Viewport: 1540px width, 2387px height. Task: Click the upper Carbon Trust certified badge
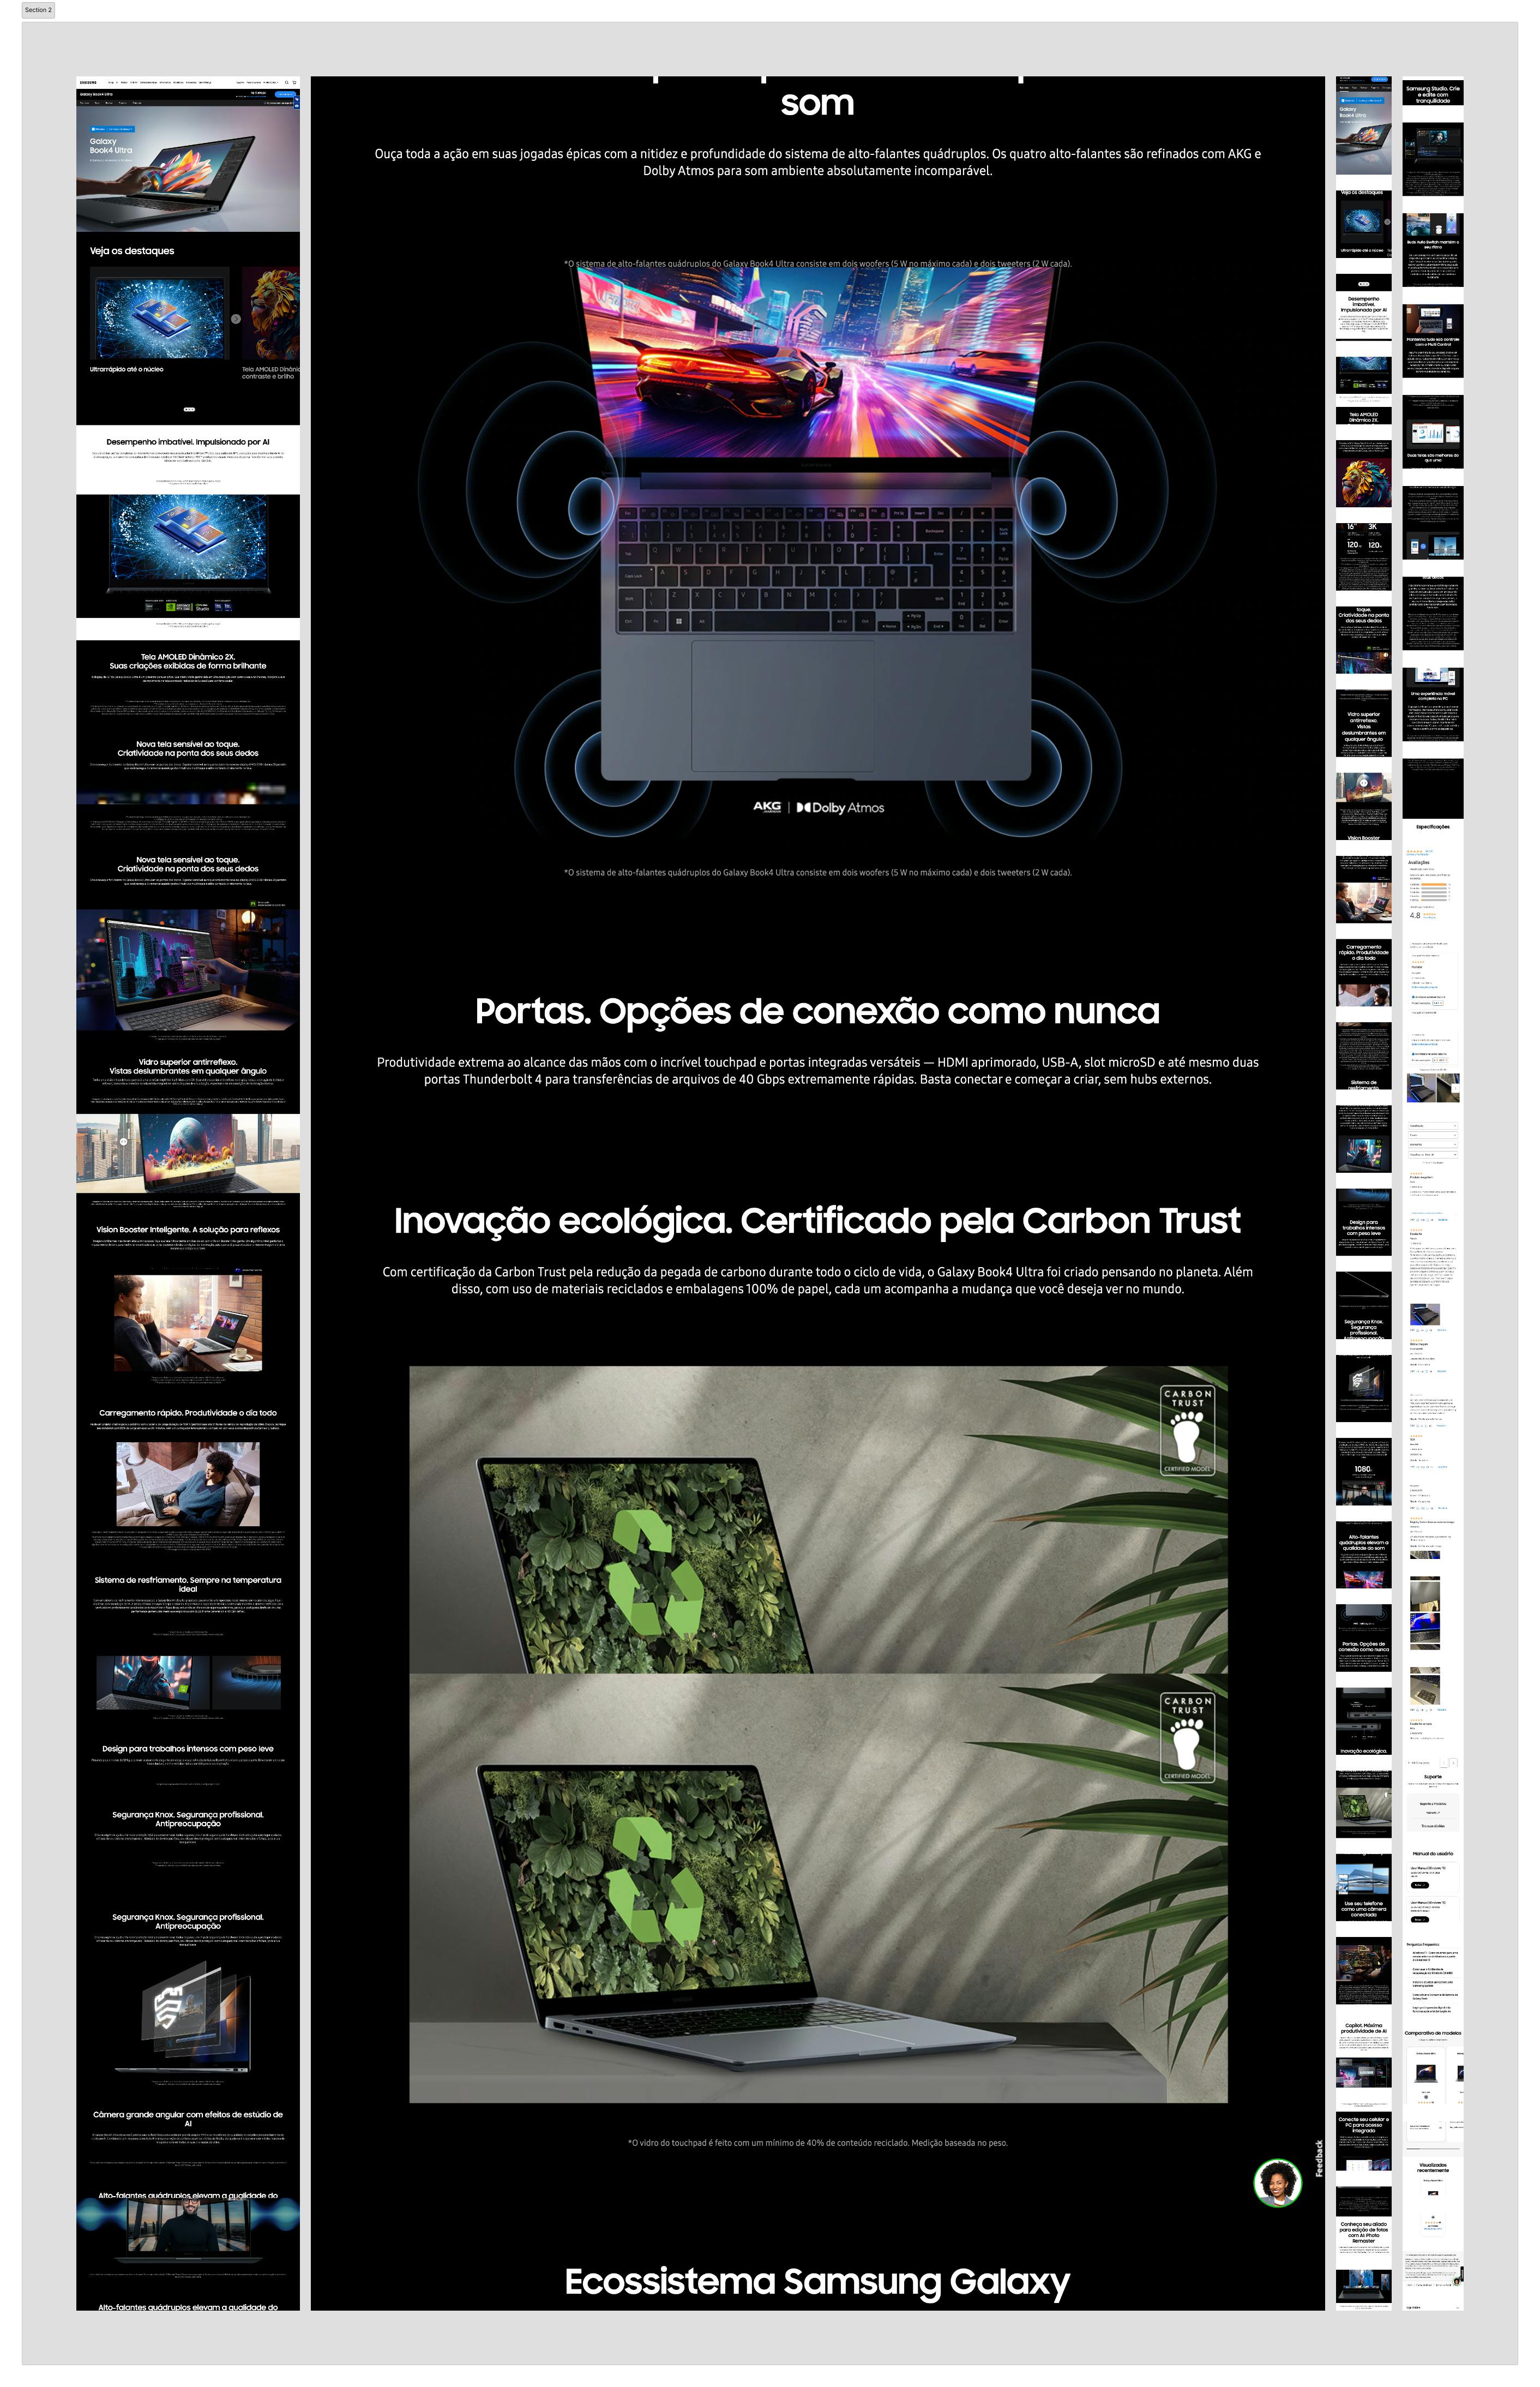pyautogui.click(x=1188, y=1431)
